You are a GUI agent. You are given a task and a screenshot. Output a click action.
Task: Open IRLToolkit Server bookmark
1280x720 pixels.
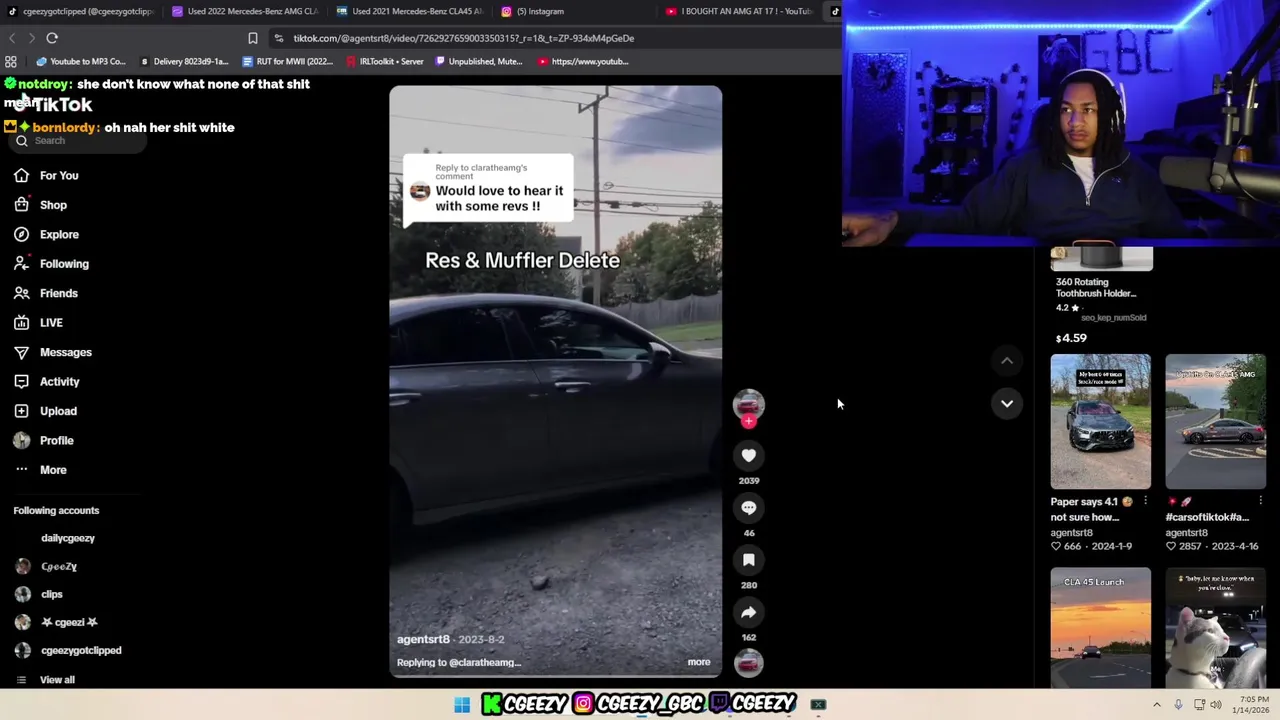tap(385, 61)
